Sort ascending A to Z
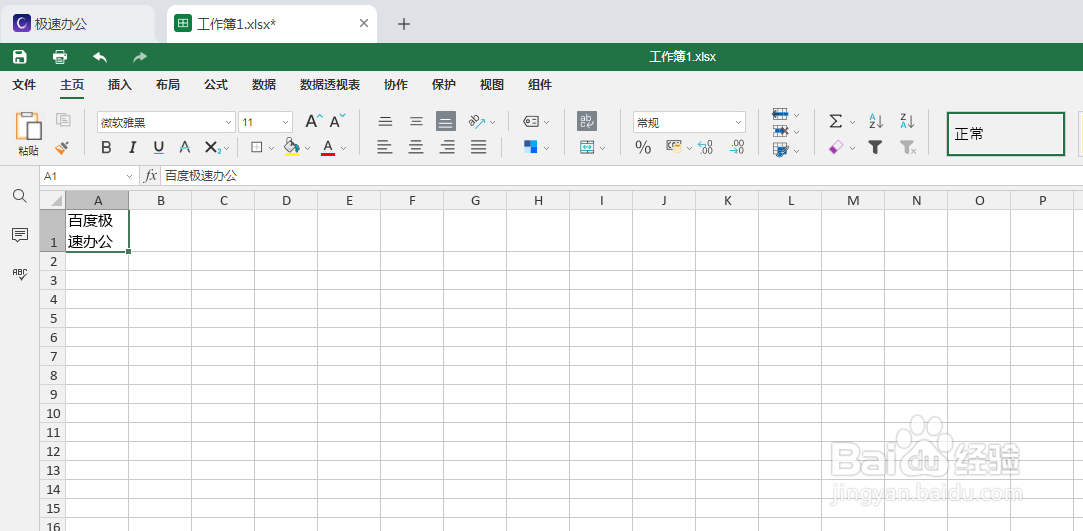 [x=876, y=122]
